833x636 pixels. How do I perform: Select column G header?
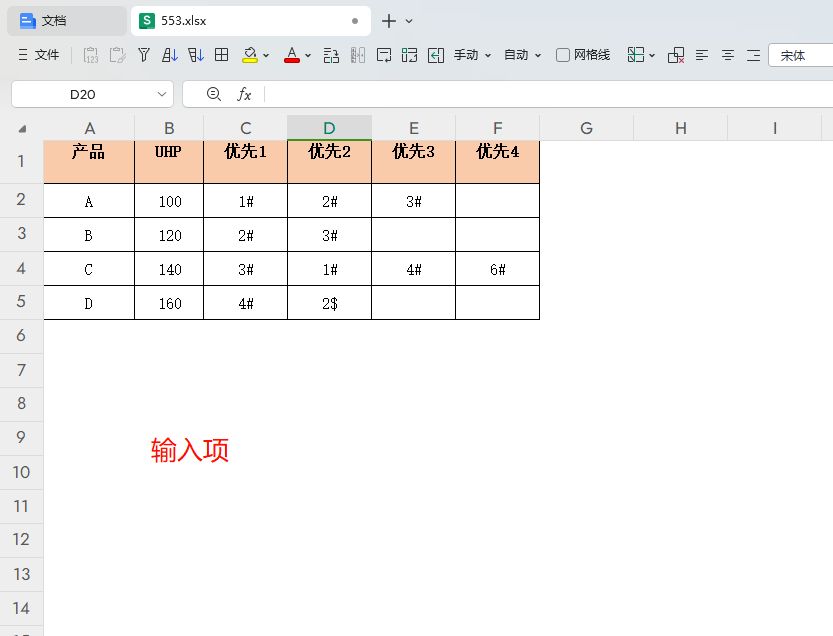click(586, 128)
